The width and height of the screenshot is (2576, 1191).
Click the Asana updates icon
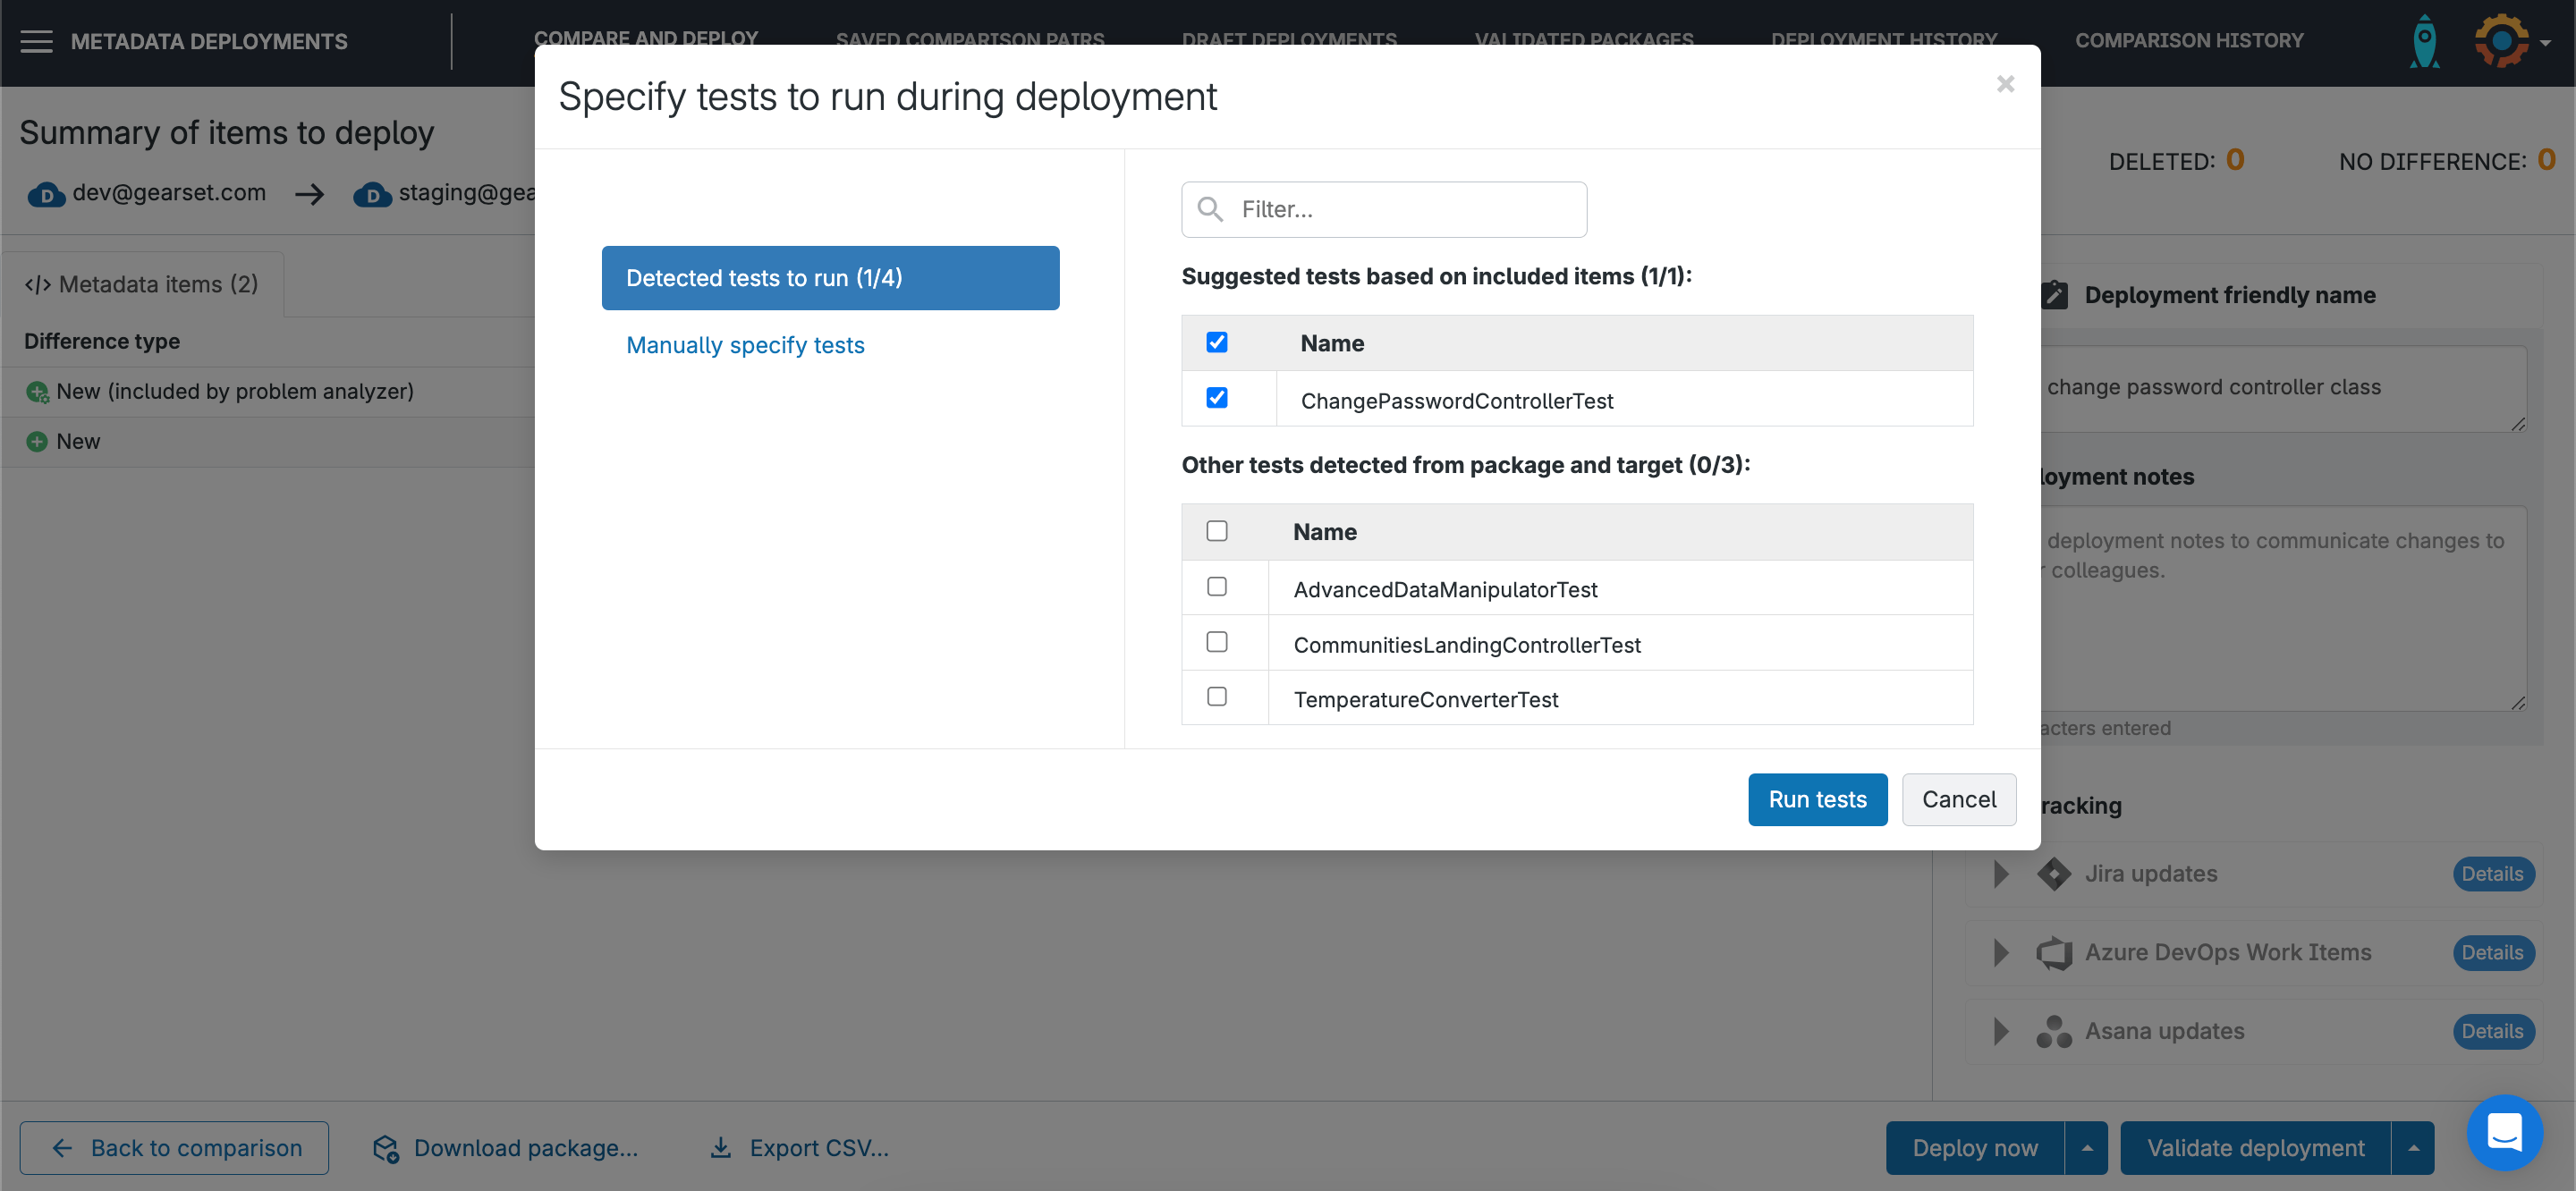(x=2053, y=1031)
